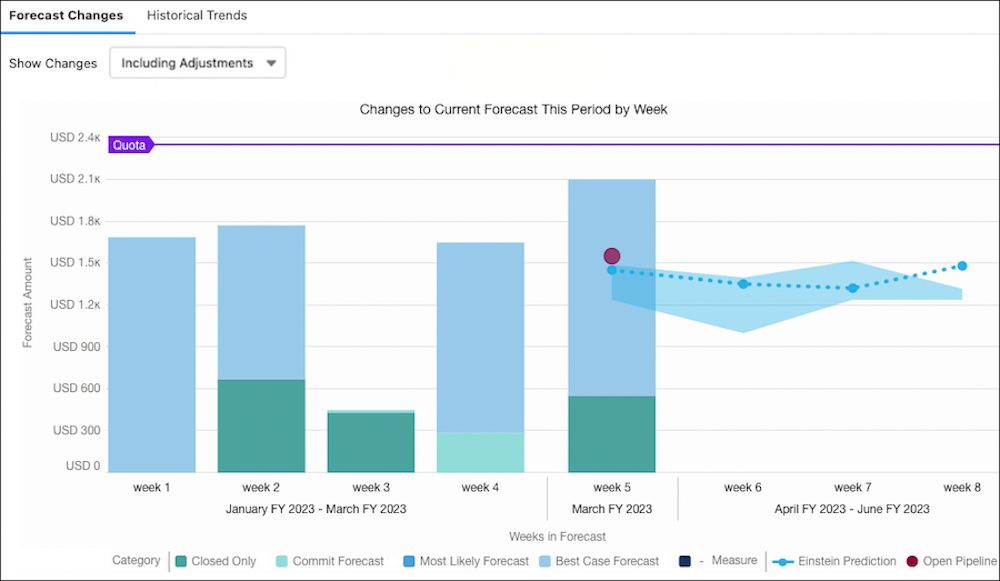Image resolution: width=1000 pixels, height=581 pixels.
Task: Click the Open Pipeline dot on week 5
Action: point(612,257)
